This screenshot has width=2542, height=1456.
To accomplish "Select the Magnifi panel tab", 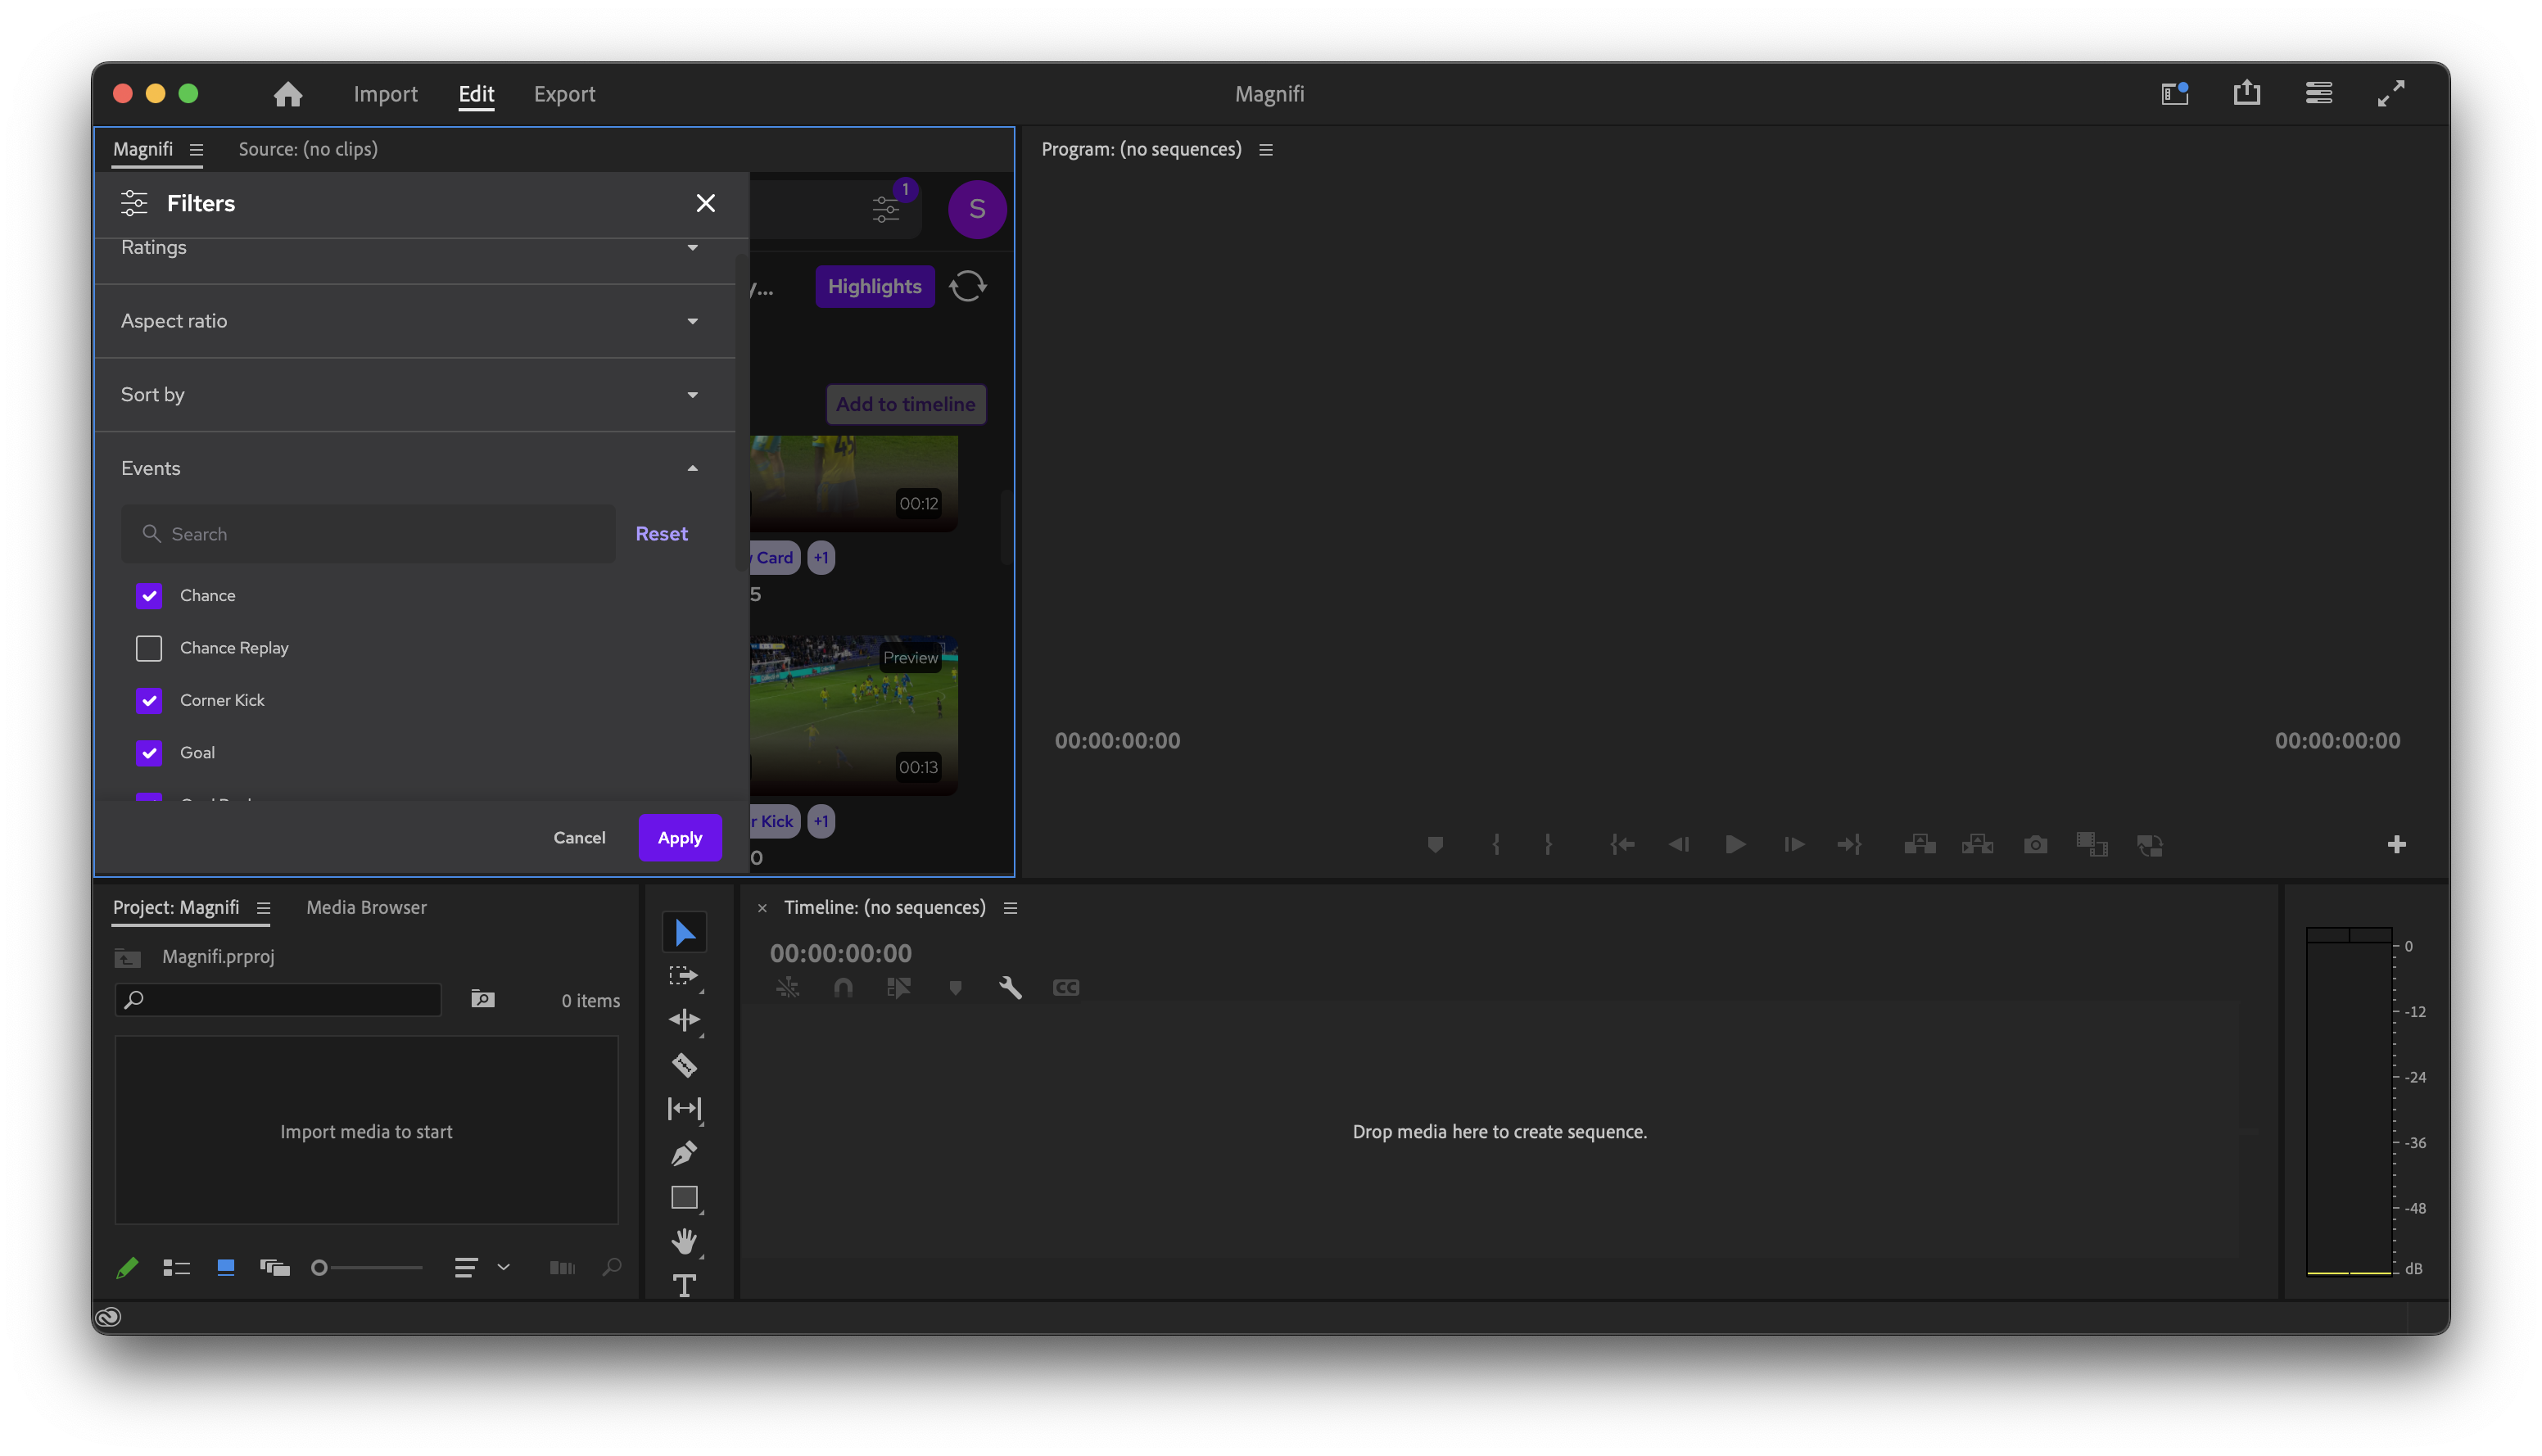I will point(142,149).
